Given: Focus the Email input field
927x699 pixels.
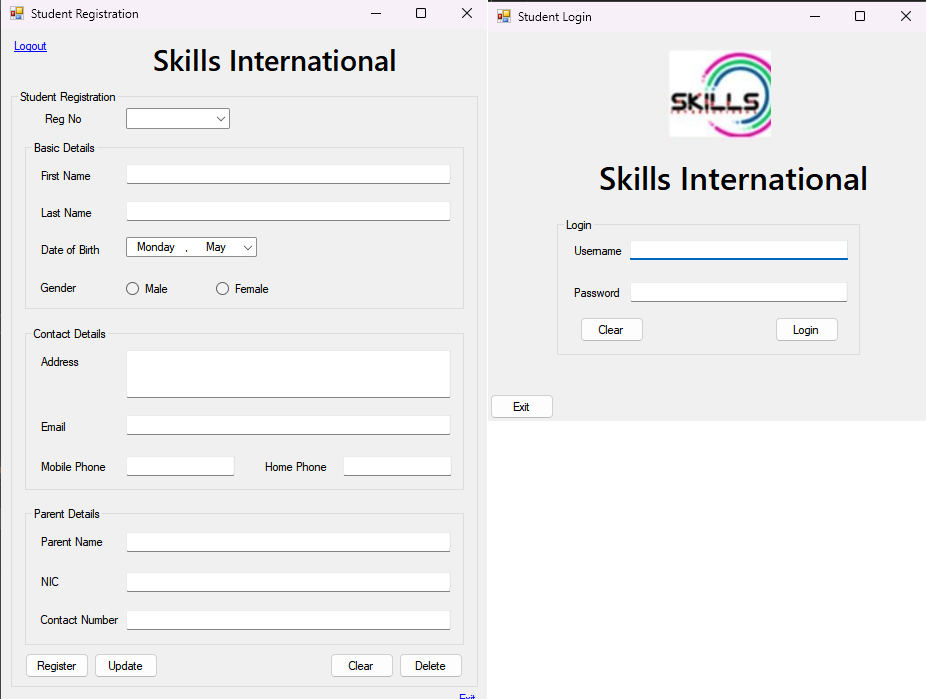Looking at the screenshot, I should tap(289, 425).
